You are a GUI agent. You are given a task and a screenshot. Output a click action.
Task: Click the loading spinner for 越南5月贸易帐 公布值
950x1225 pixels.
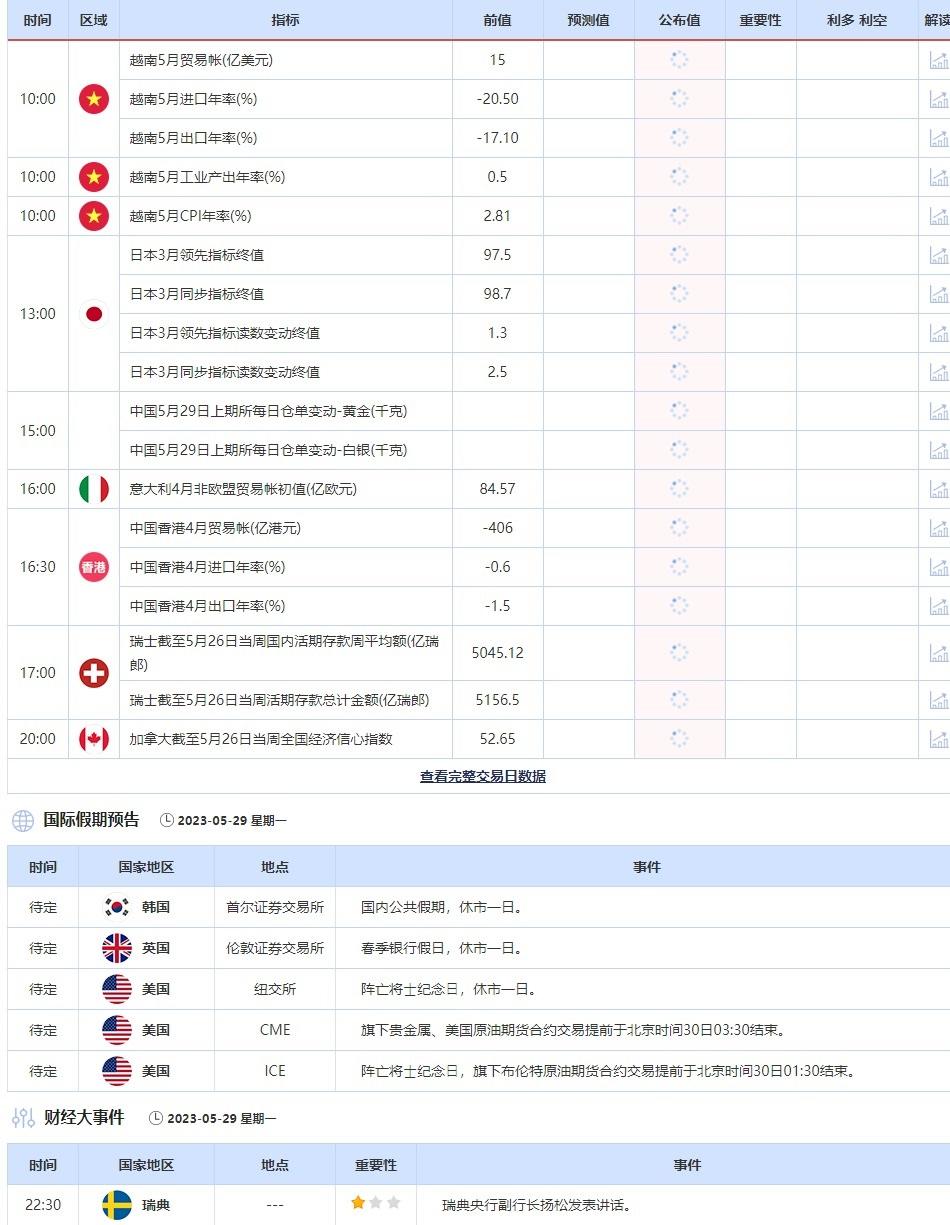click(679, 60)
